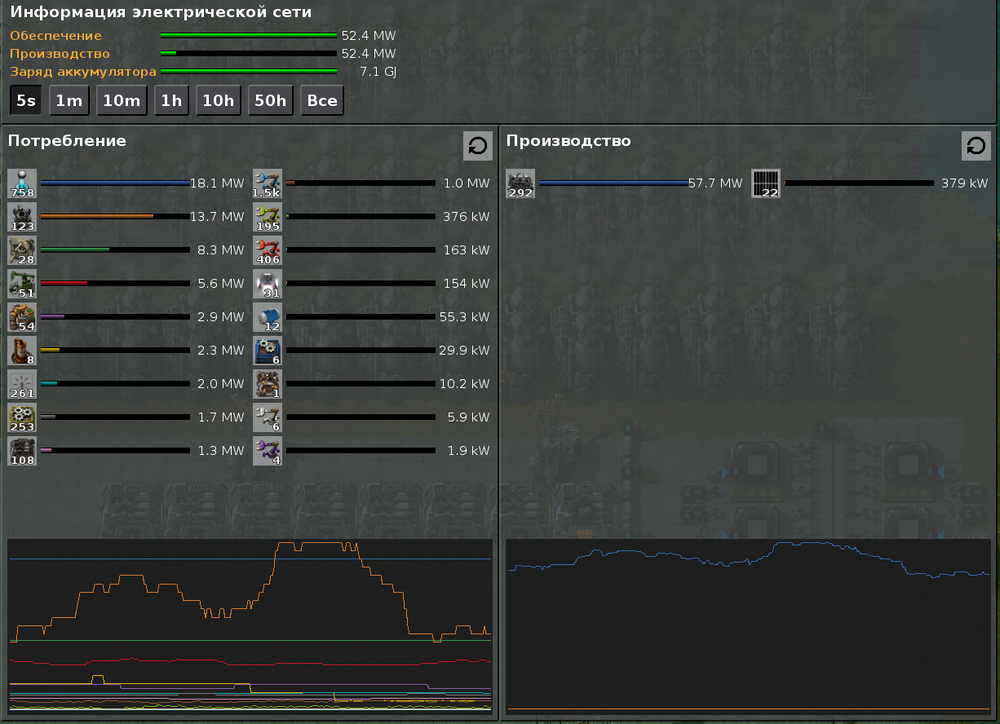
Task: Select the steam engine producer icon, 292
Action: (520, 184)
